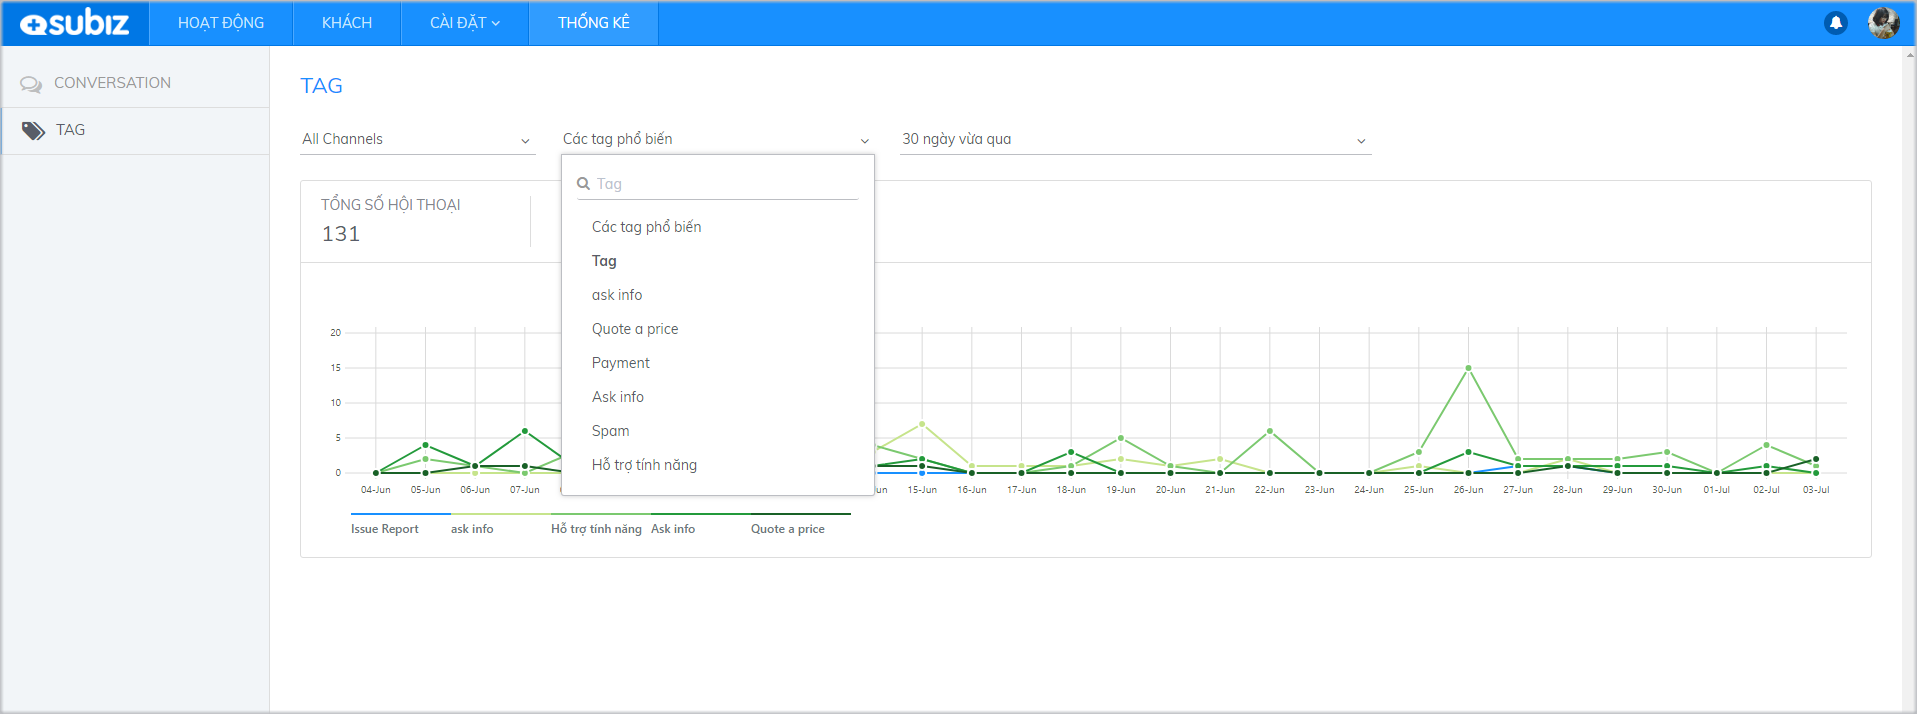This screenshot has height=714, width=1917.
Task: Click the Conversation chat bubbles icon
Action: pos(31,84)
